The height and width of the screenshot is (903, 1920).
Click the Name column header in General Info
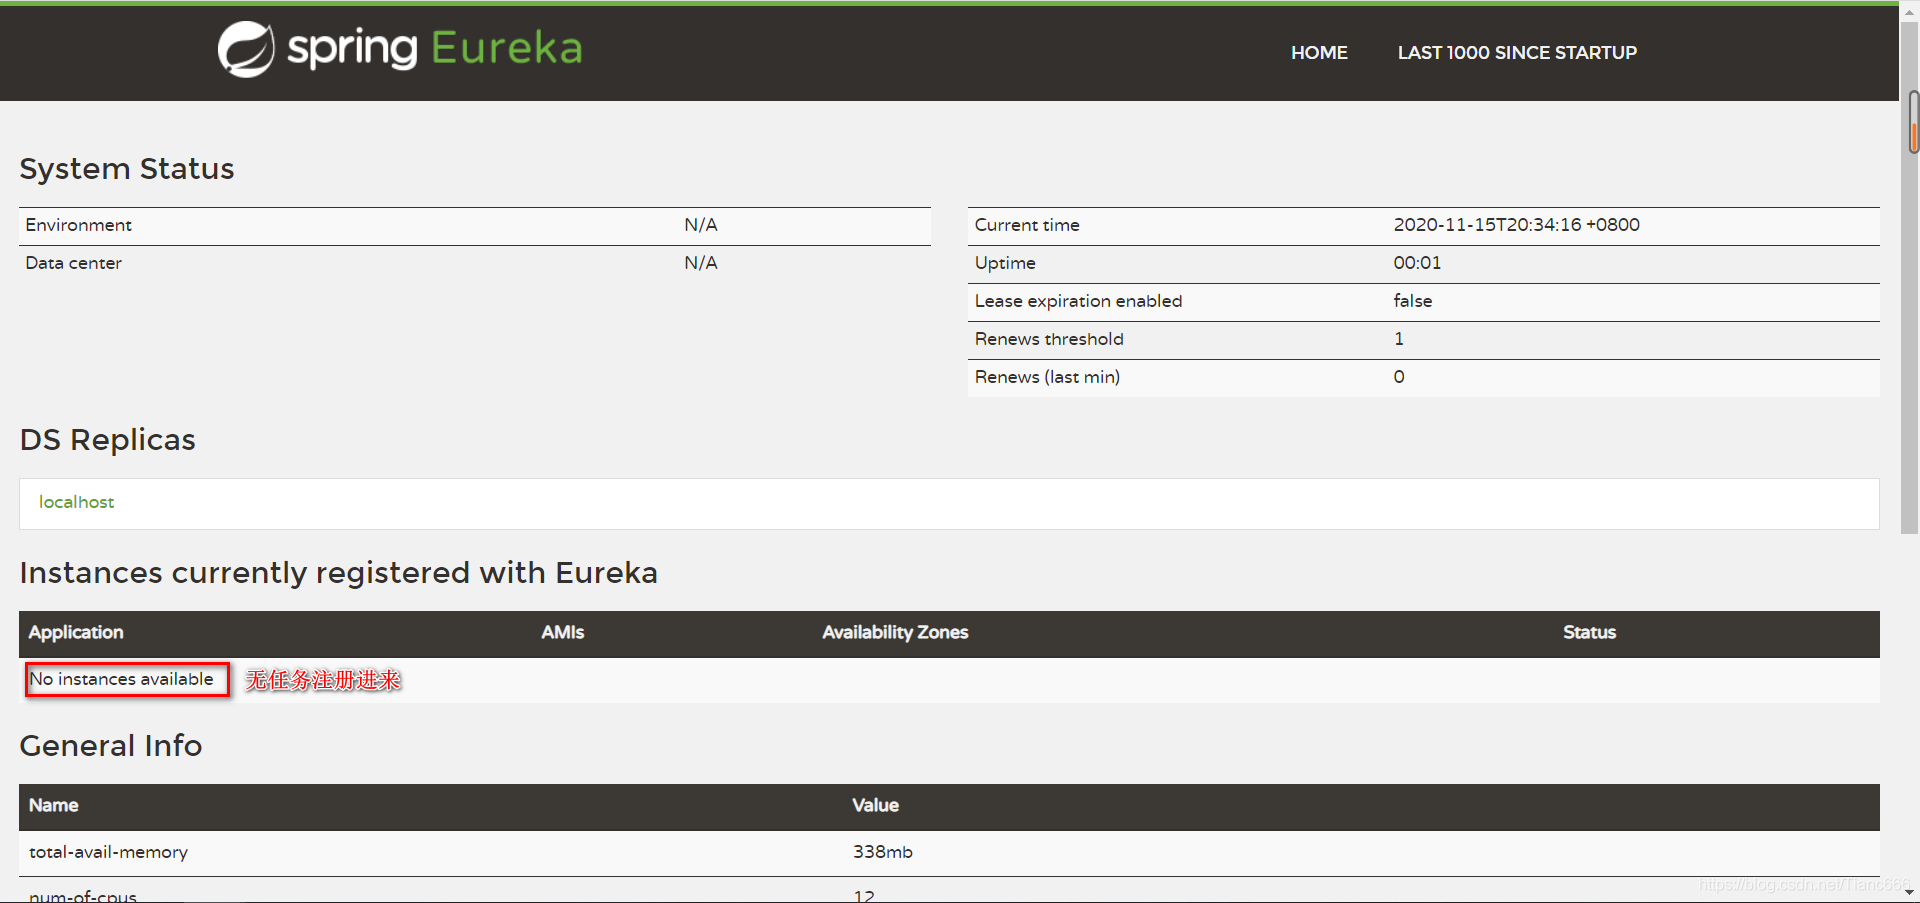tap(53, 805)
